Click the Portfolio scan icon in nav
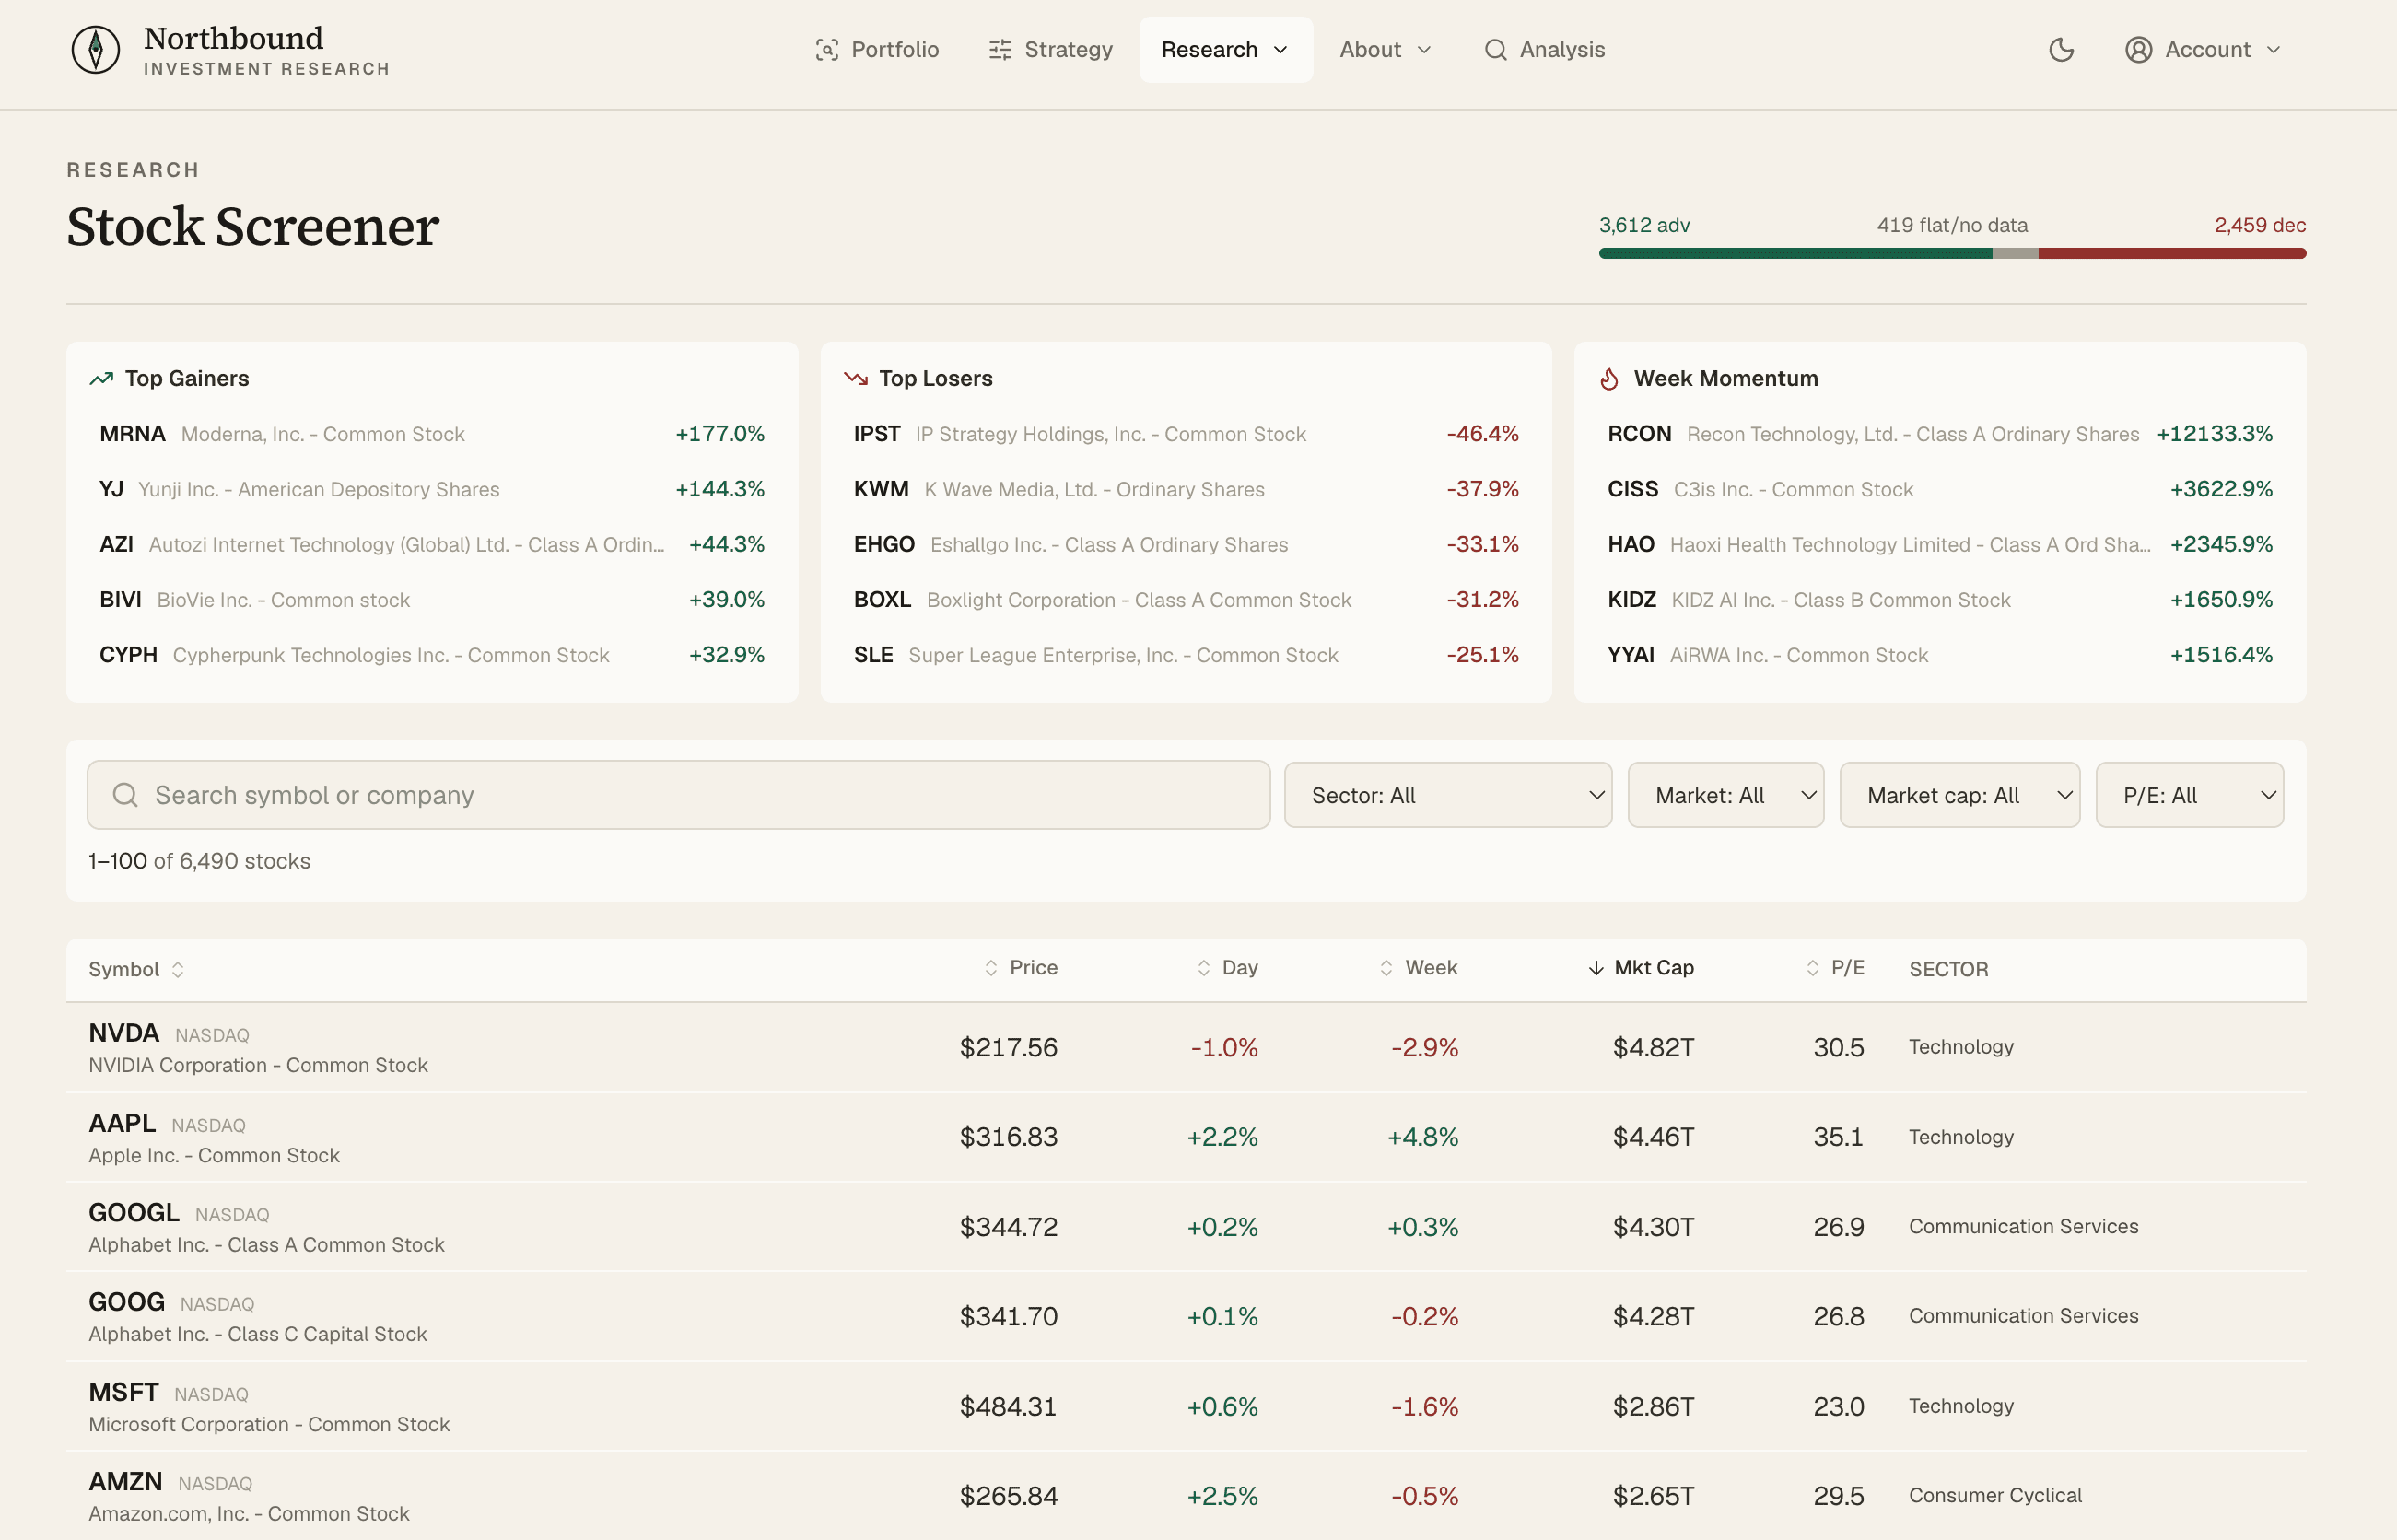Viewport: 2397px width, 1540px height. tap(827, 50)
